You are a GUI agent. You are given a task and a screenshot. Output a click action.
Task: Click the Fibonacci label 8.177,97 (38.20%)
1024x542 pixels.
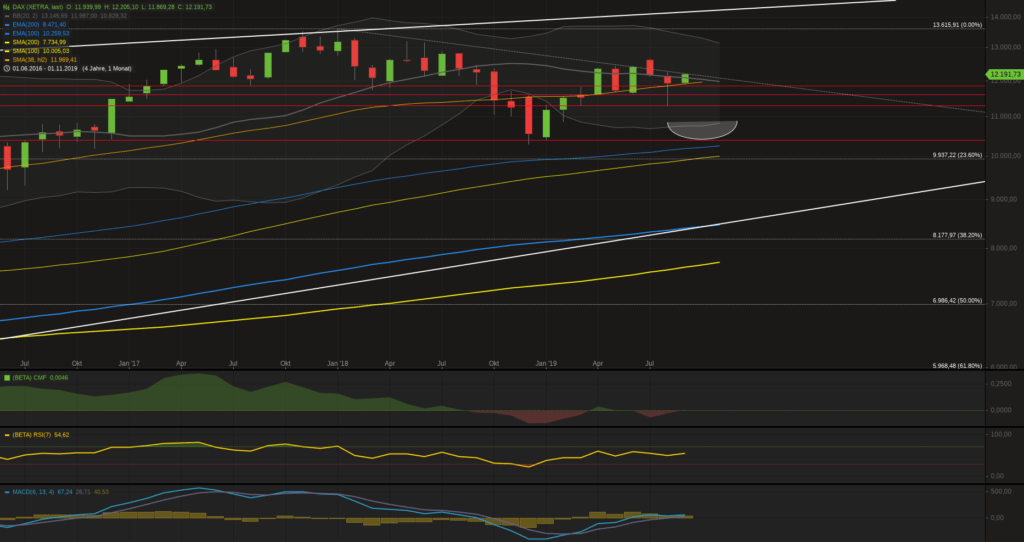(x=957, y=235)
